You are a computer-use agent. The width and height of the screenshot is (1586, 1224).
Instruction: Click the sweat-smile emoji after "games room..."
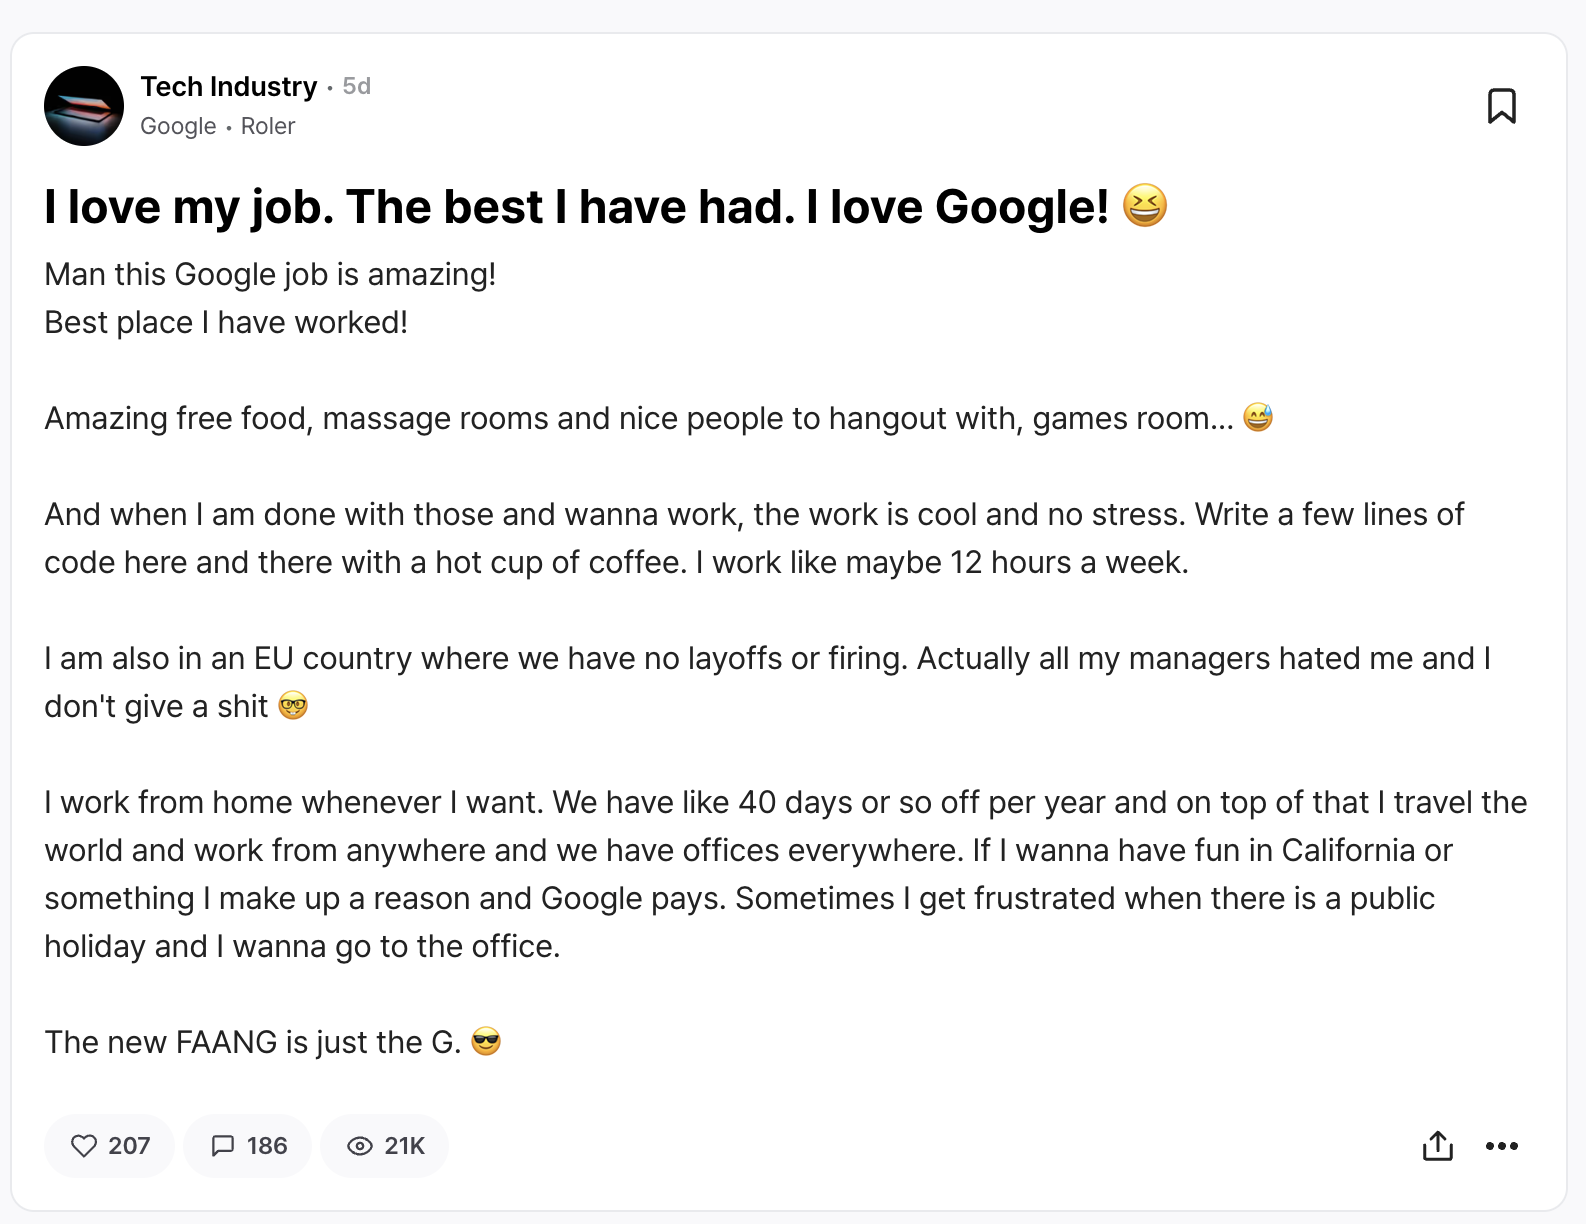point(1258,417)
